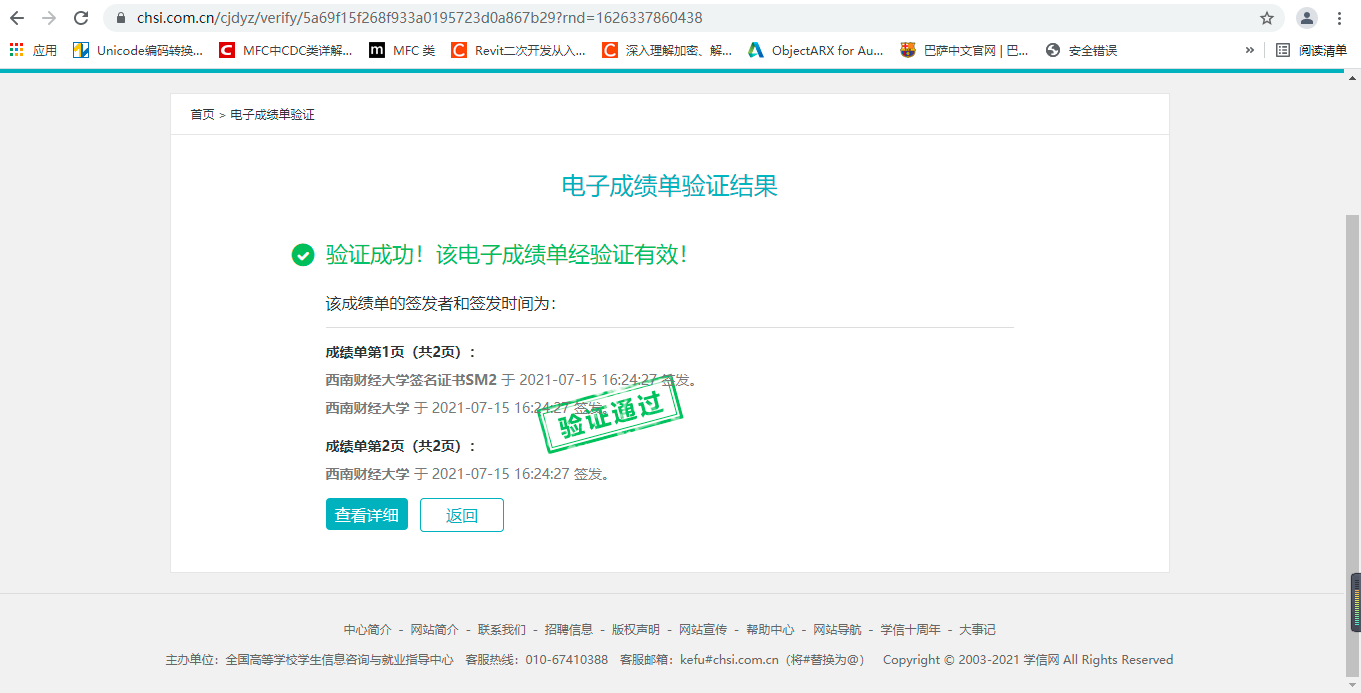The height and width of the screenshot is (693, 1361).
Task: Click kefu#chsi.com.cn email text
Action: click(729, 660)
